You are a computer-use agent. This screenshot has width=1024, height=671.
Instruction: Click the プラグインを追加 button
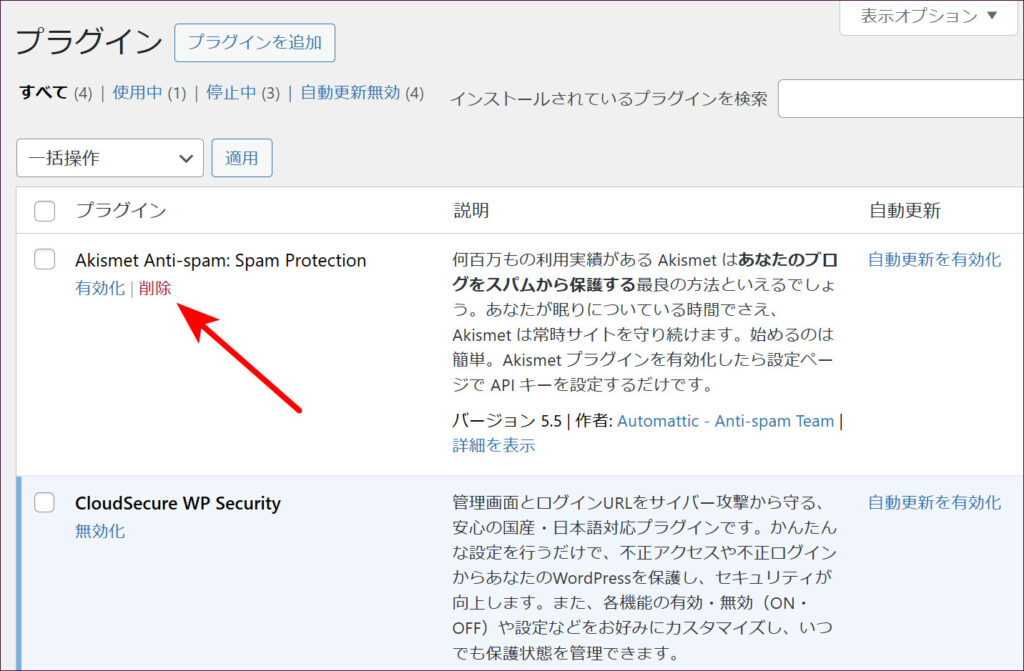[254, 43]
